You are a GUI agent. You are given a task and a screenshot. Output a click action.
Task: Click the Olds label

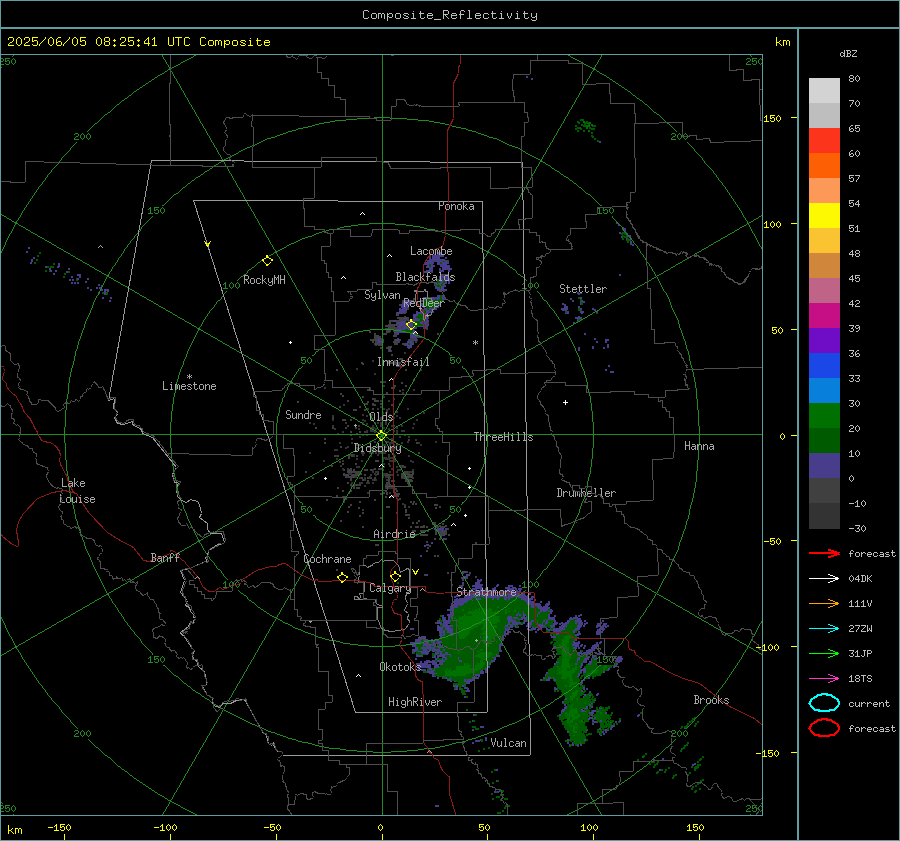pyautogui.click(x=381, y=417)
